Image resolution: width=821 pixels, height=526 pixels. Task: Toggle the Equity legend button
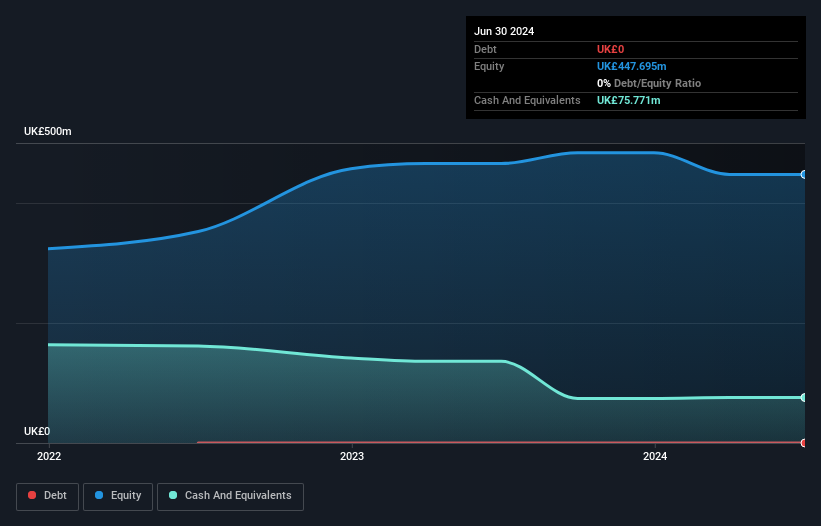tap(118, 496)
